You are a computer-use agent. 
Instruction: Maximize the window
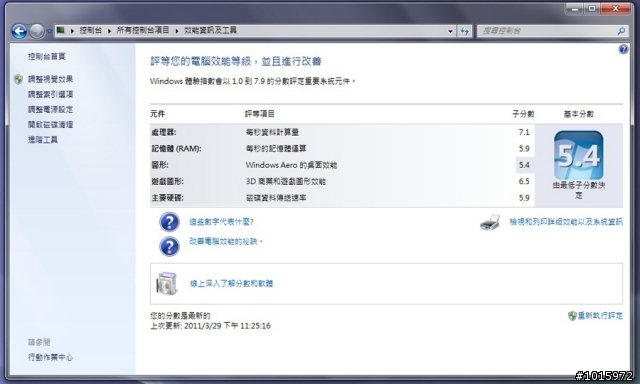click(592, 9)
